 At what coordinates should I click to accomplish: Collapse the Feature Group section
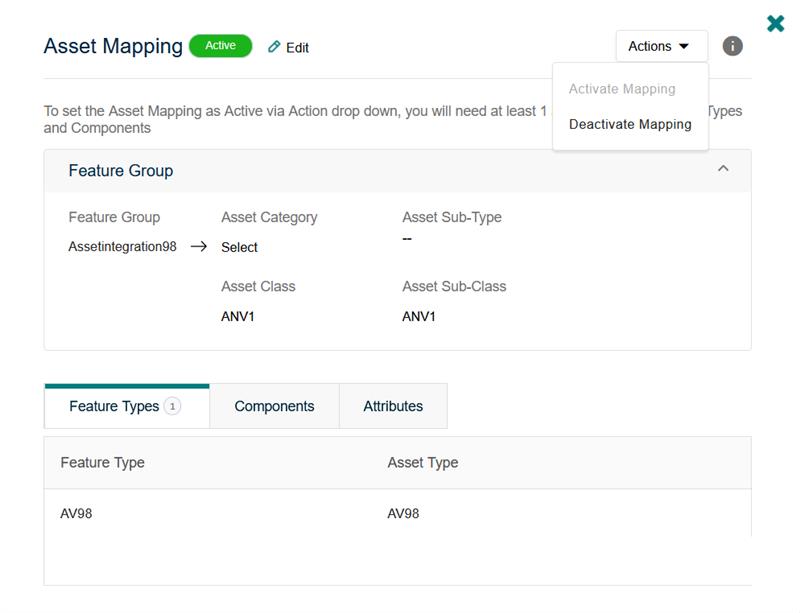(723, 170)
